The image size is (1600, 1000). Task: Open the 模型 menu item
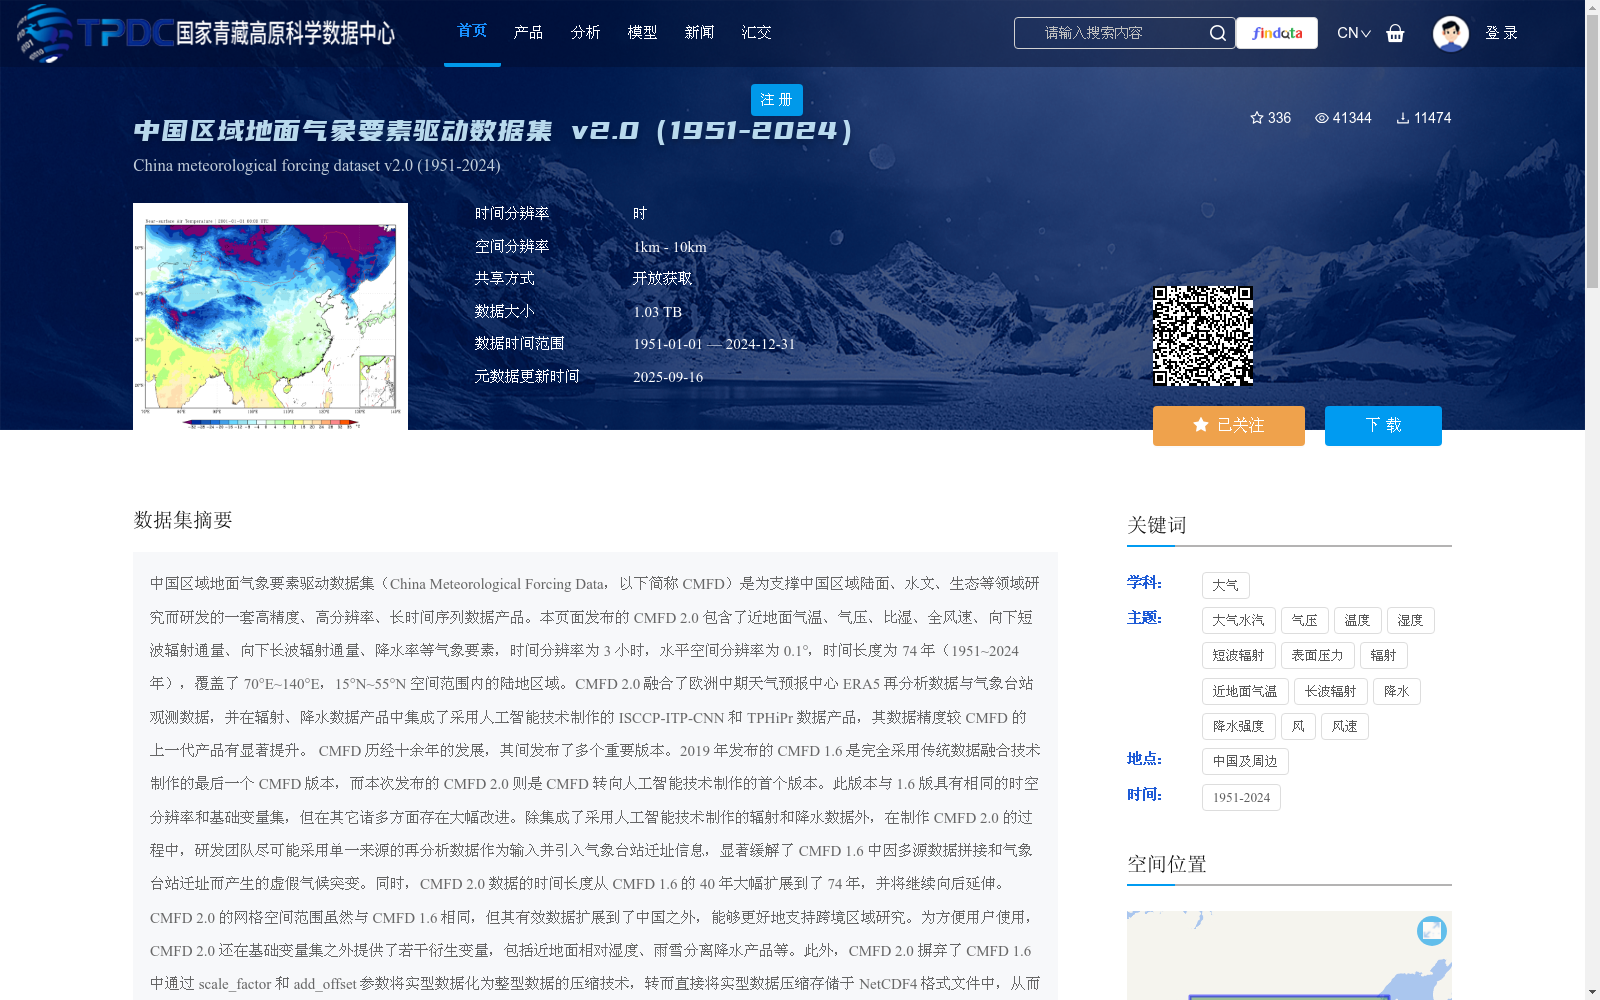[642, 31]
